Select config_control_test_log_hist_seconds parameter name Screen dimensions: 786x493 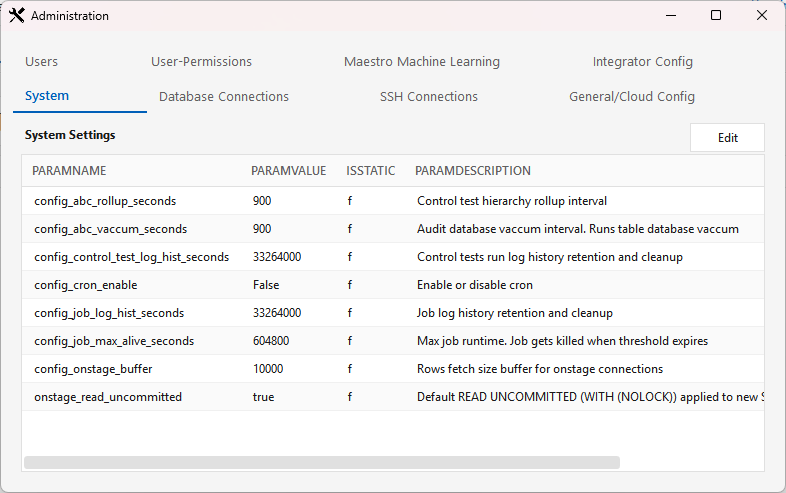pos(131,257)
